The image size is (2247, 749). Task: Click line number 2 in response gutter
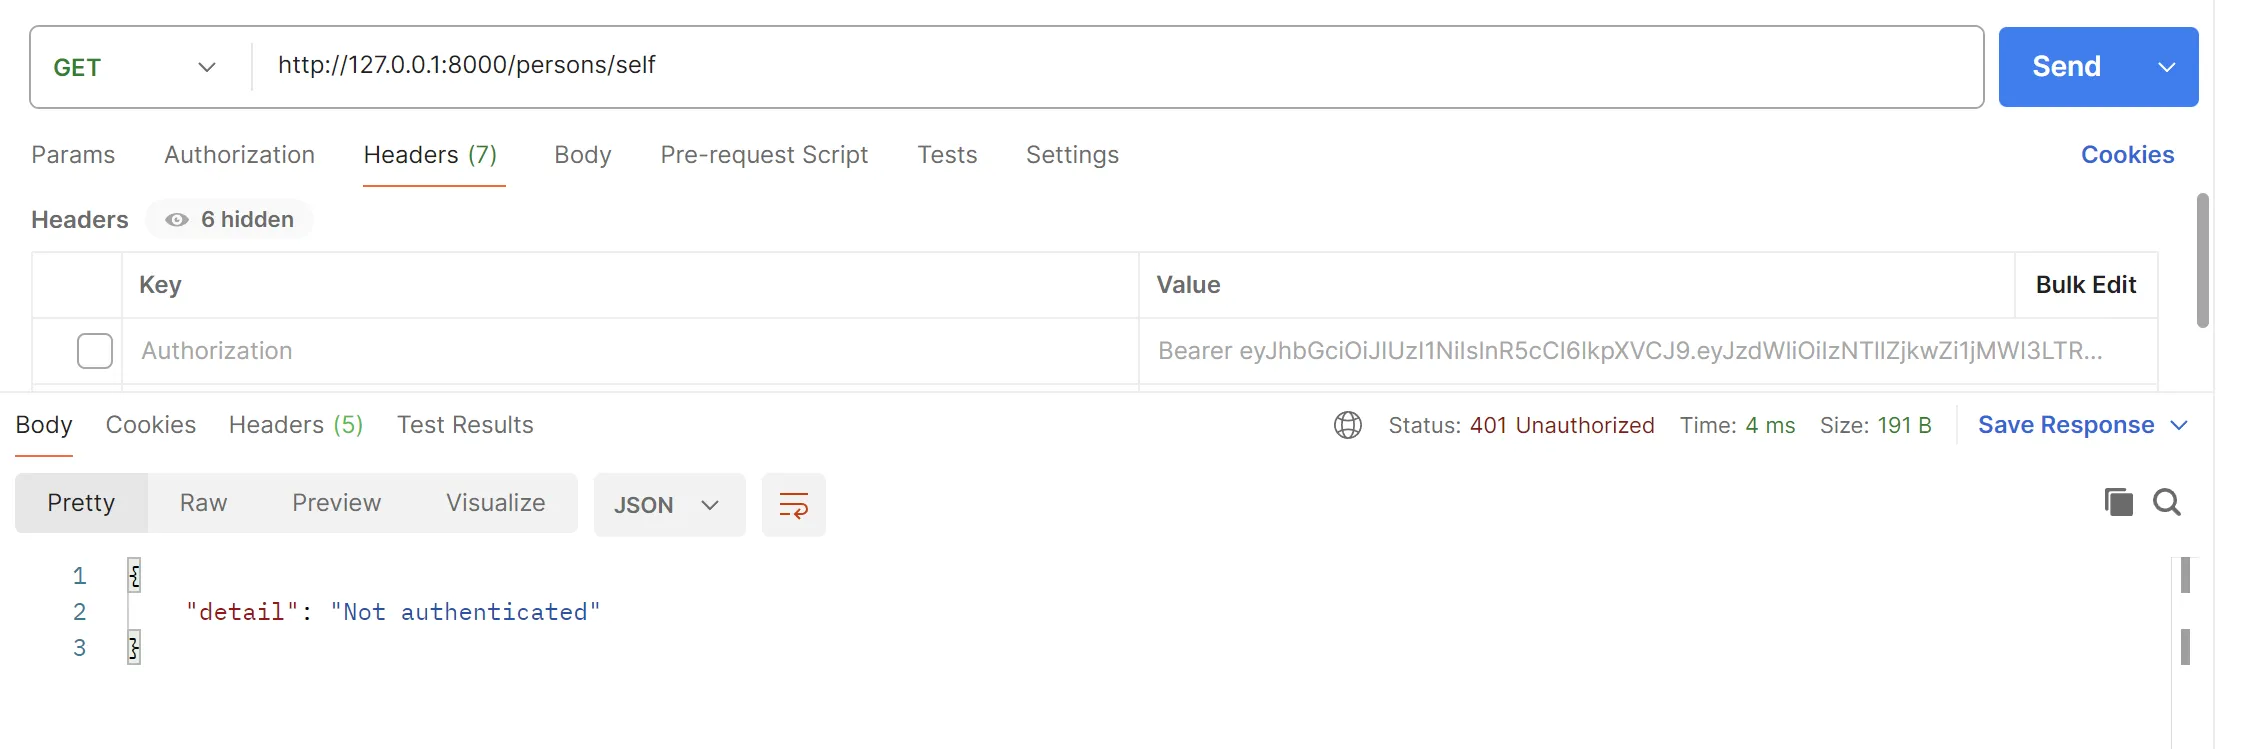tap(80, 612)
